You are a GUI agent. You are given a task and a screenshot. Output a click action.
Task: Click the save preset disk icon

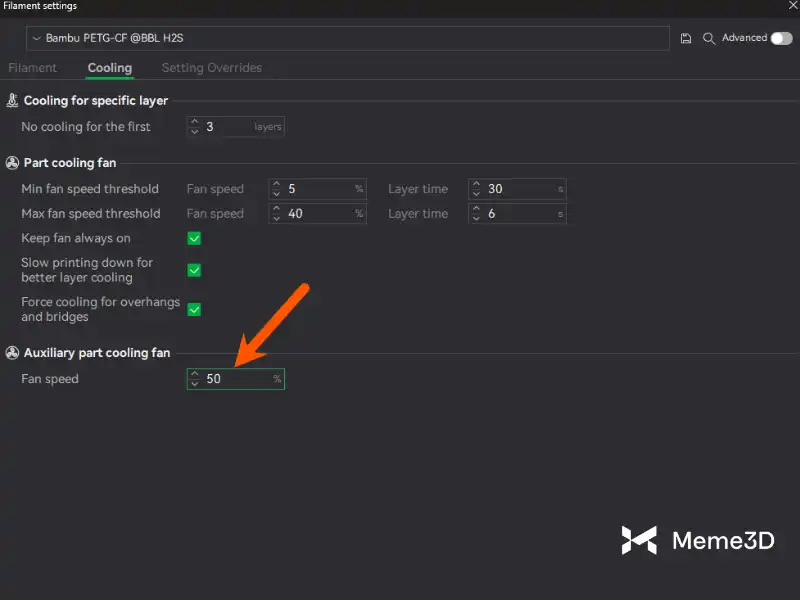tap(685, 38)
